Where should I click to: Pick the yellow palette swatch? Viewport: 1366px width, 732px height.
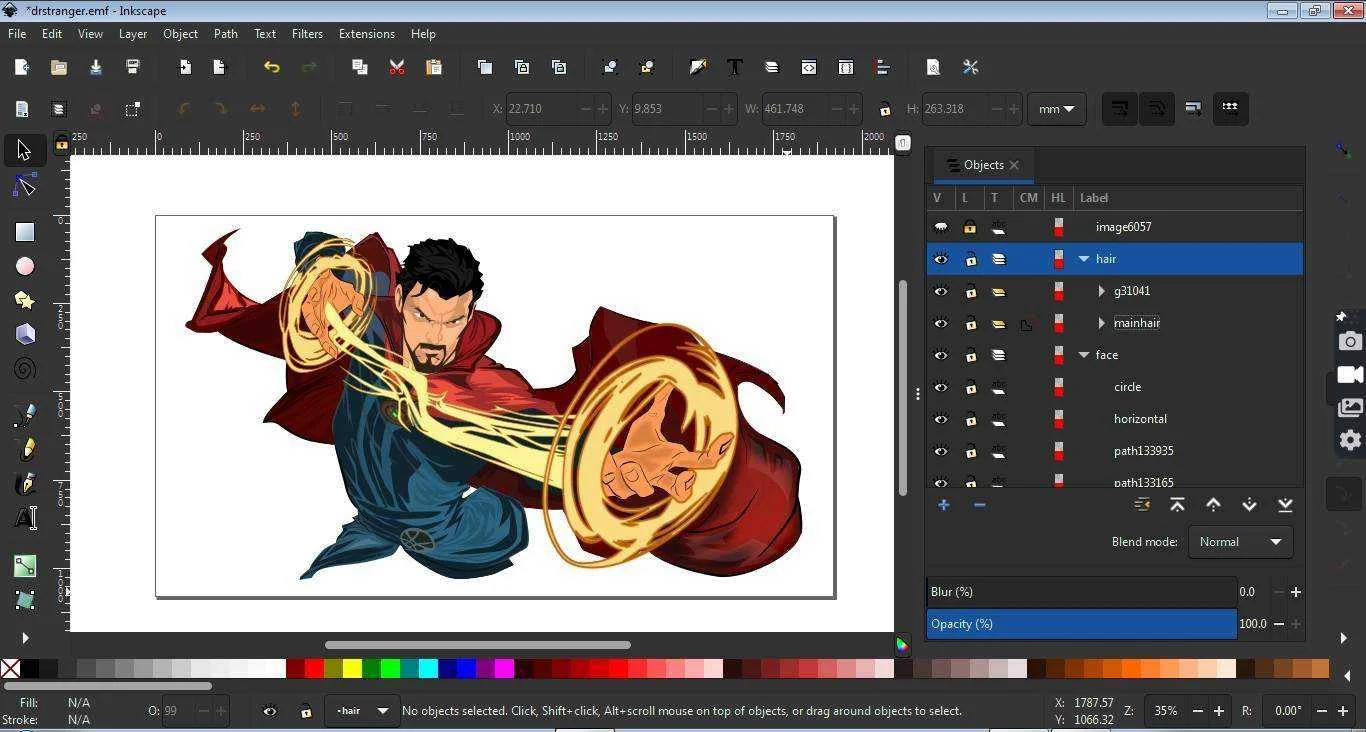coord(352,668)
